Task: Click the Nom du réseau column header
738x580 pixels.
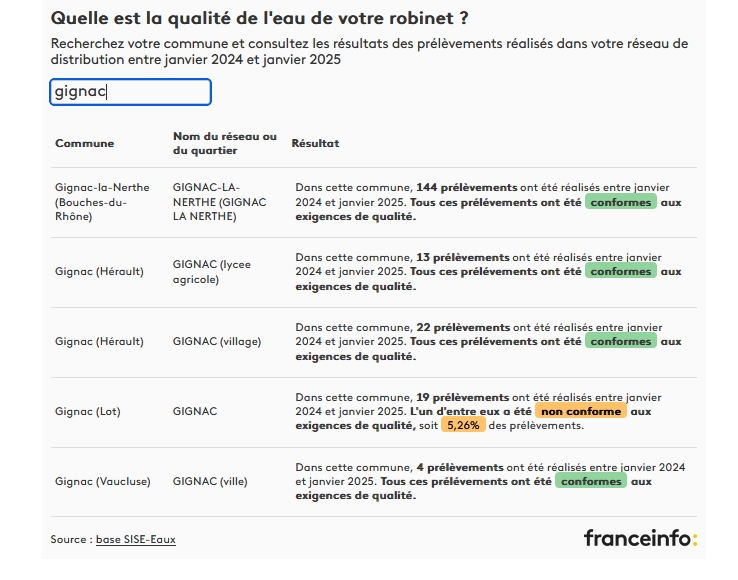Action: [225, 143]
